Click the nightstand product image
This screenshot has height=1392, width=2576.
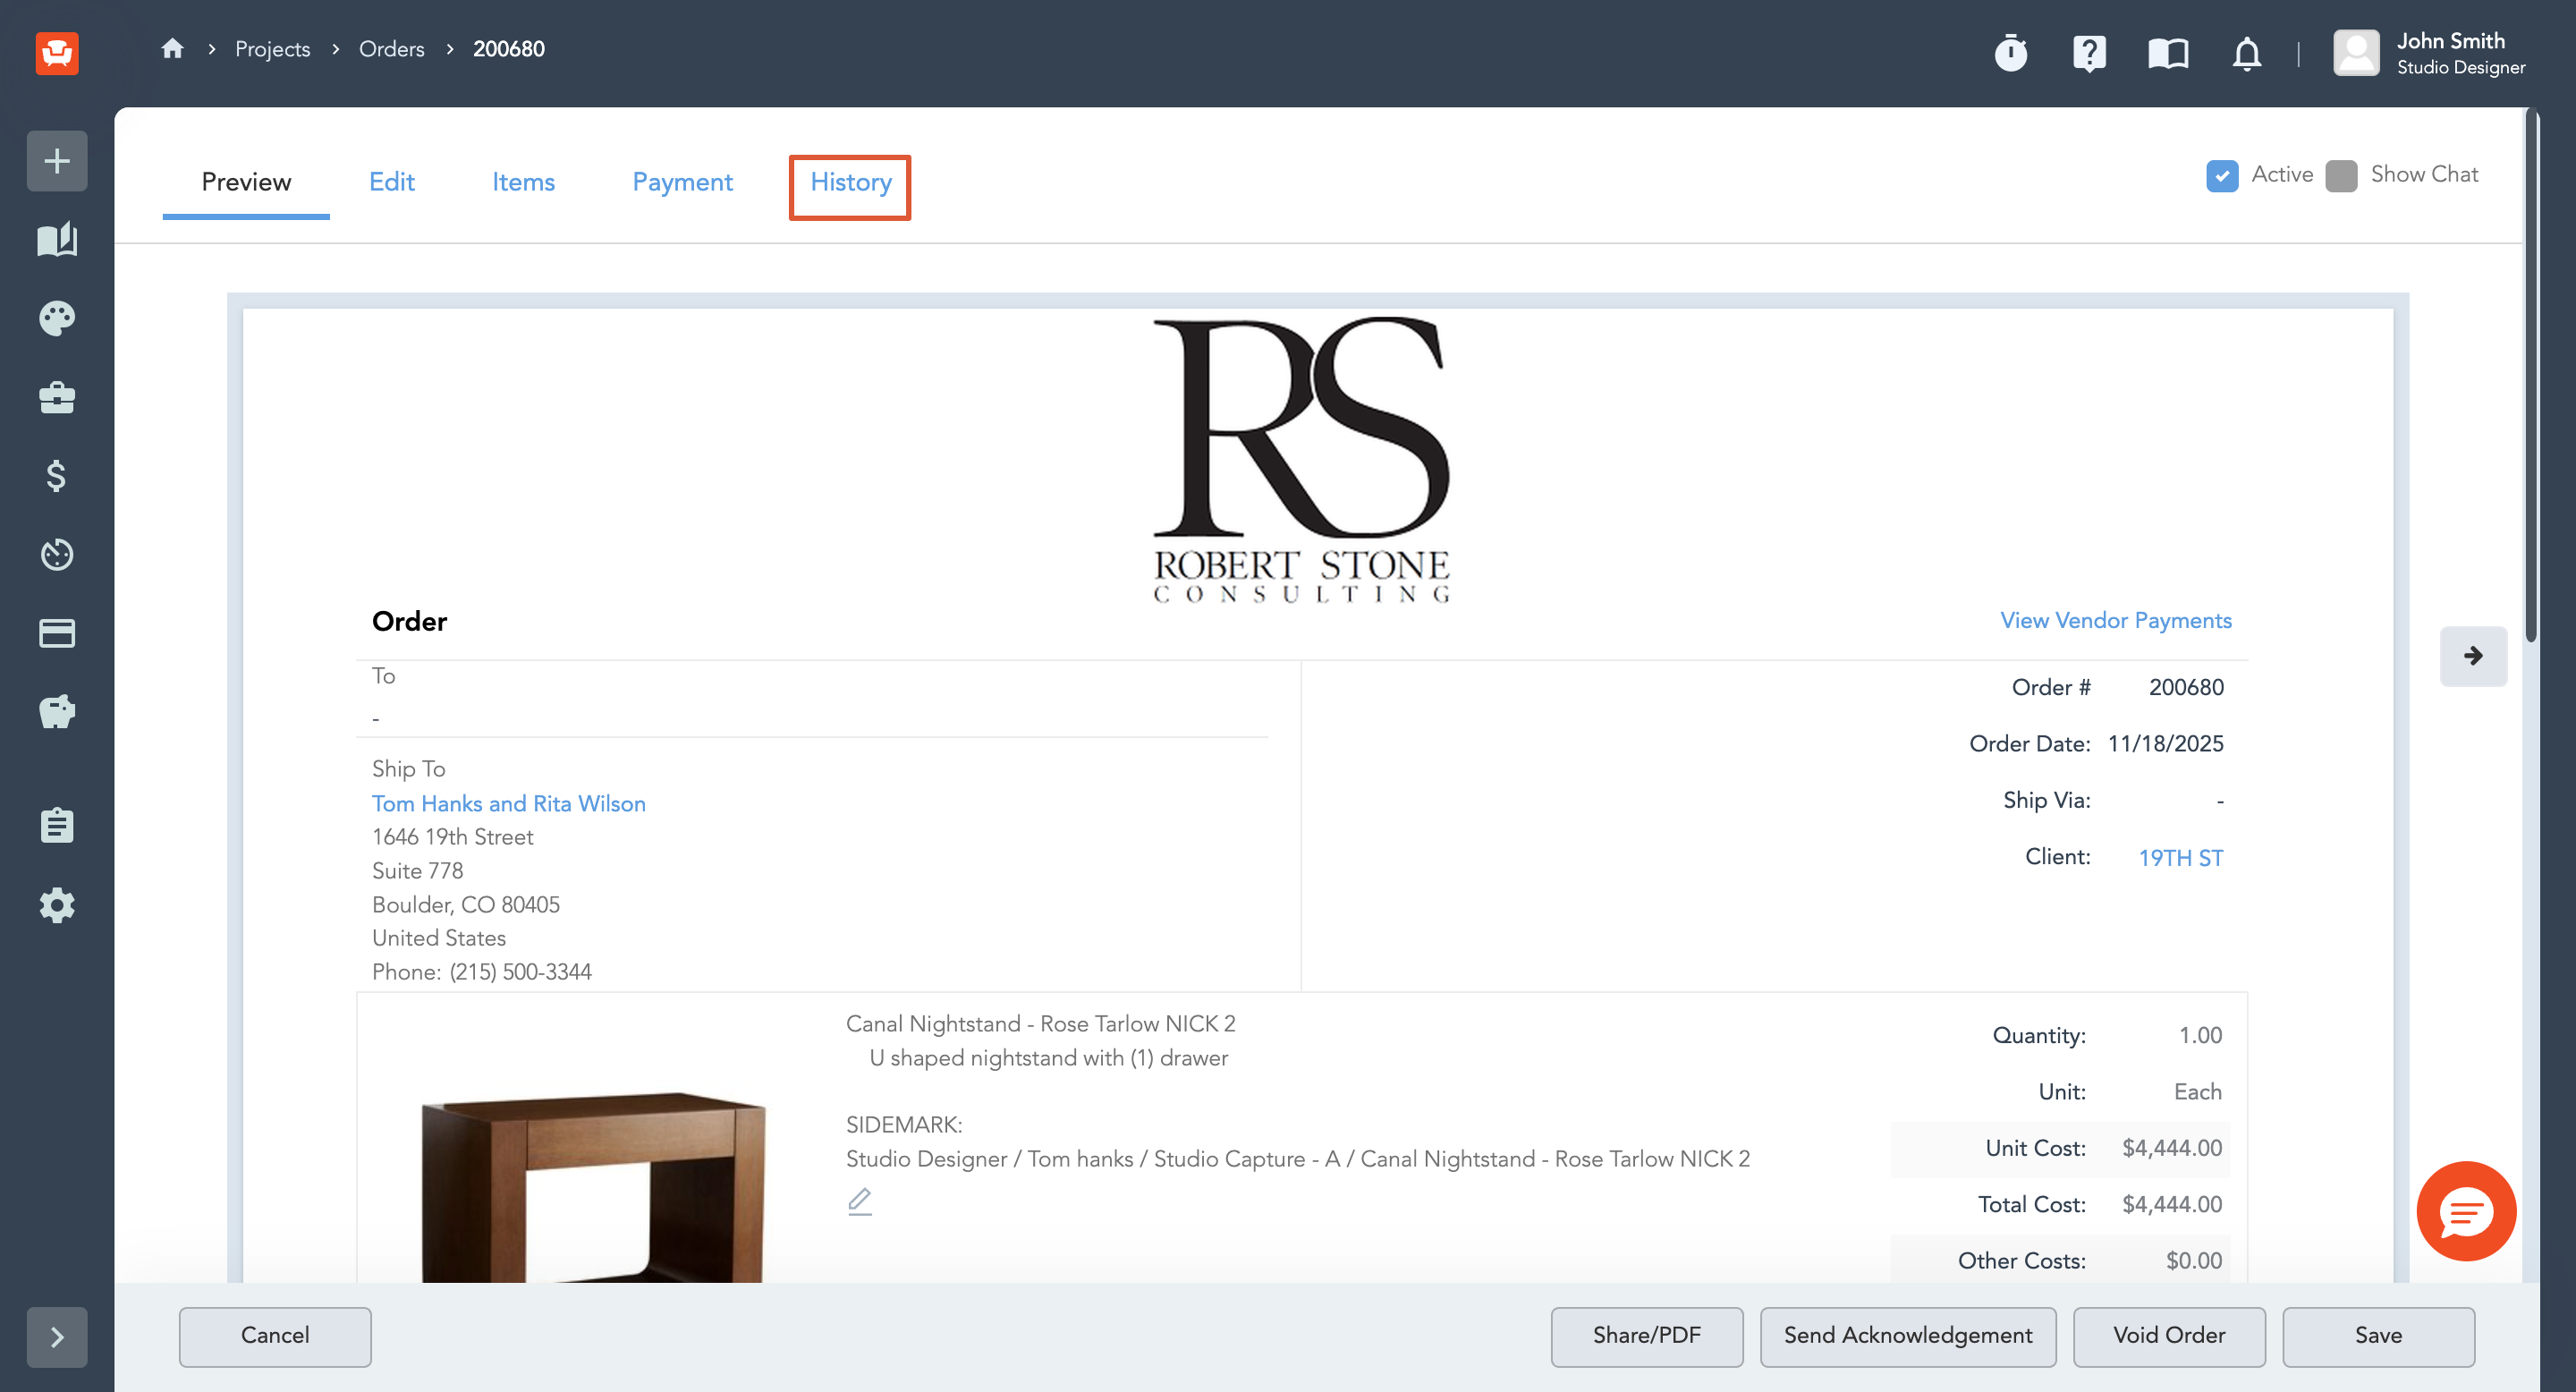tap(593, 1187)
